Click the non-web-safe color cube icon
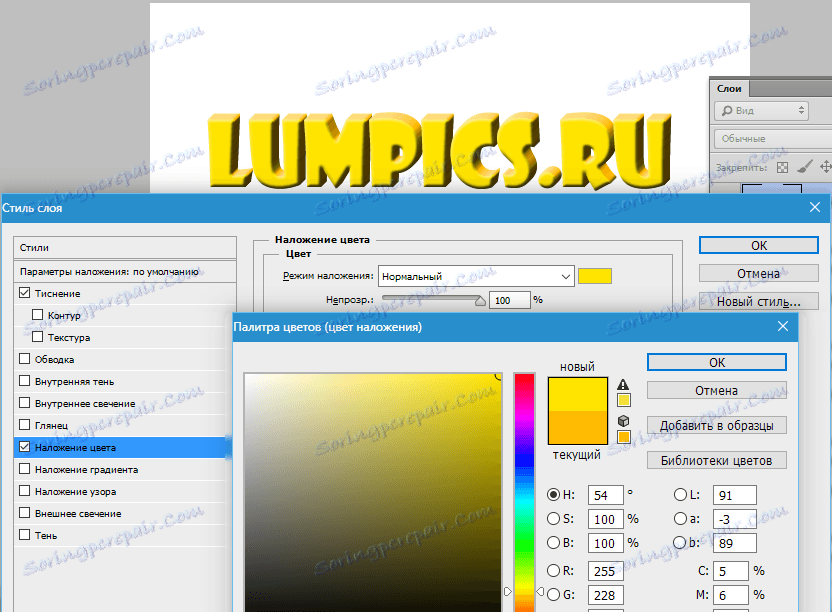This screenshot has height=612, width=832. coord(623,421)
